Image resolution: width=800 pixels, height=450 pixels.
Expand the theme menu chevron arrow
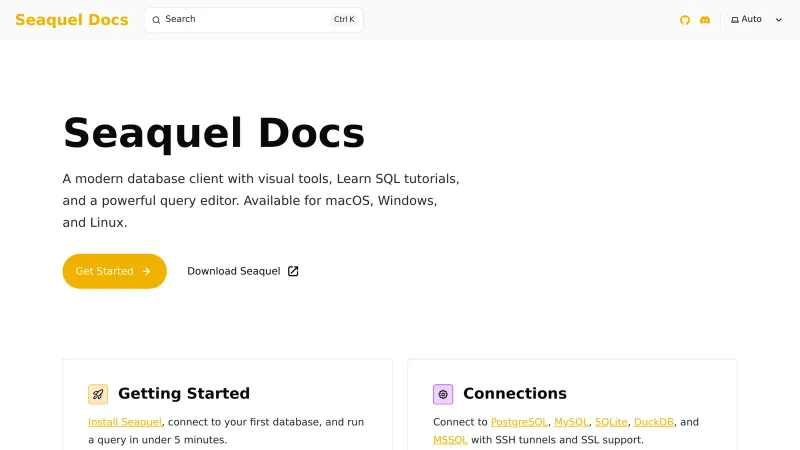coord(779,20)
